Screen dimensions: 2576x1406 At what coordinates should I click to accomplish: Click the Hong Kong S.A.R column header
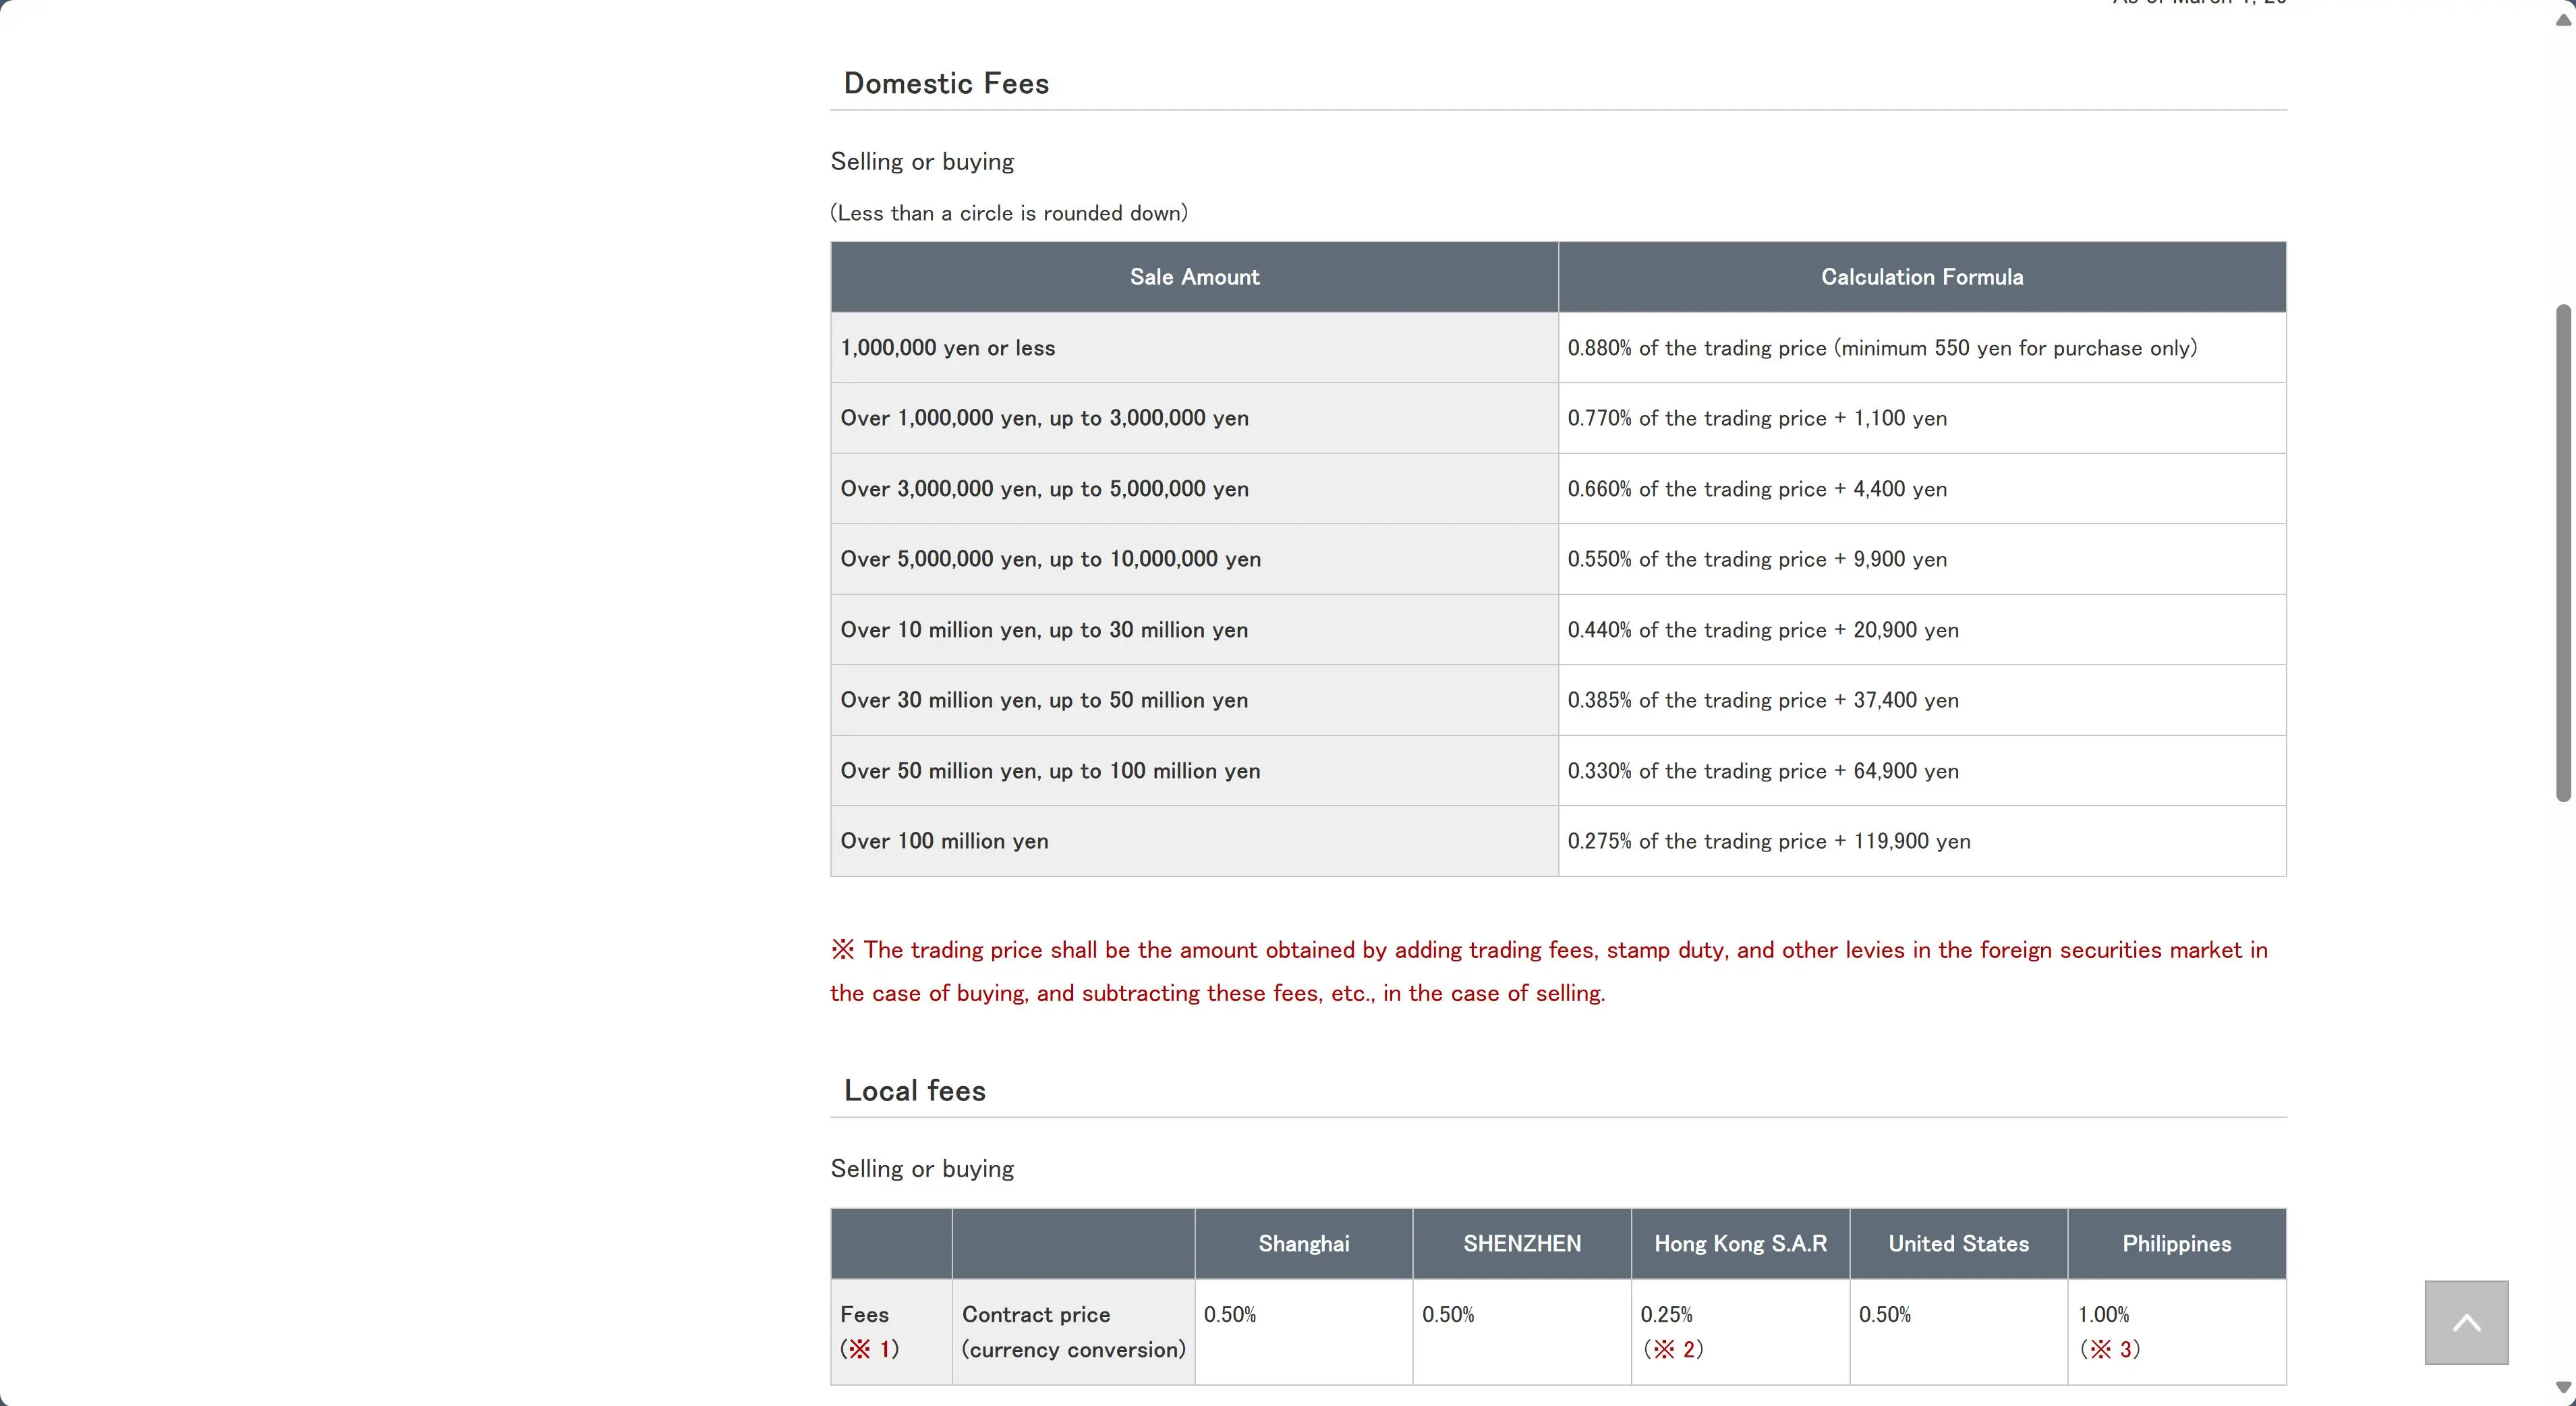click(x=1740, y=1244)
